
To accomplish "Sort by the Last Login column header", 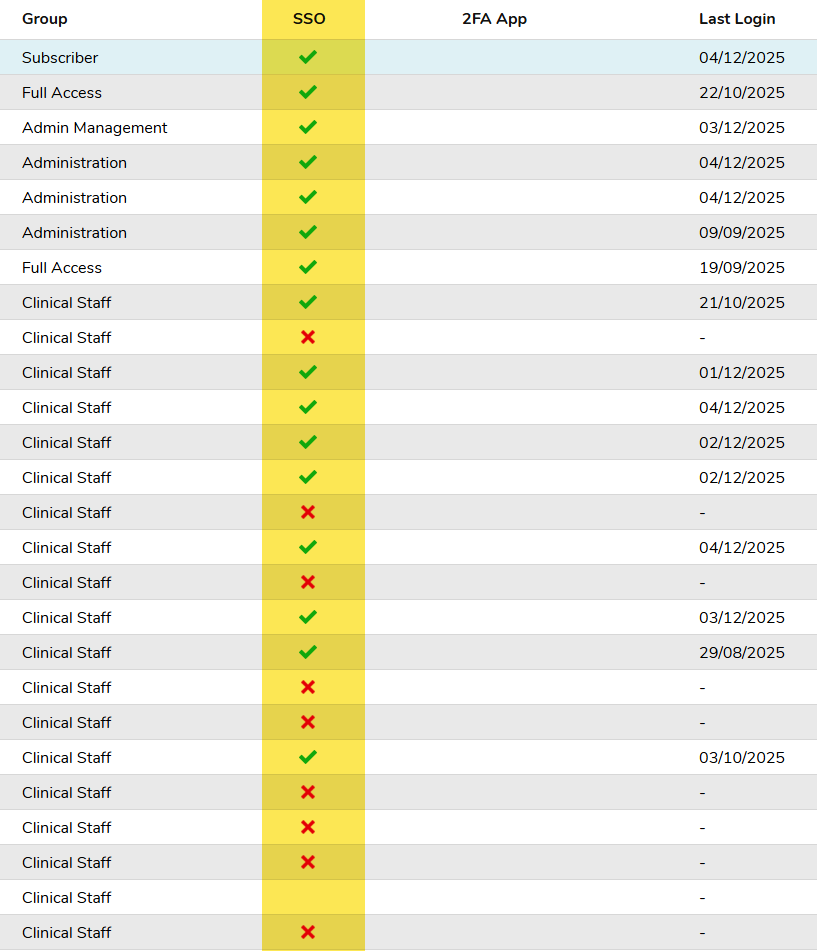I will click(x=737, y=19).
